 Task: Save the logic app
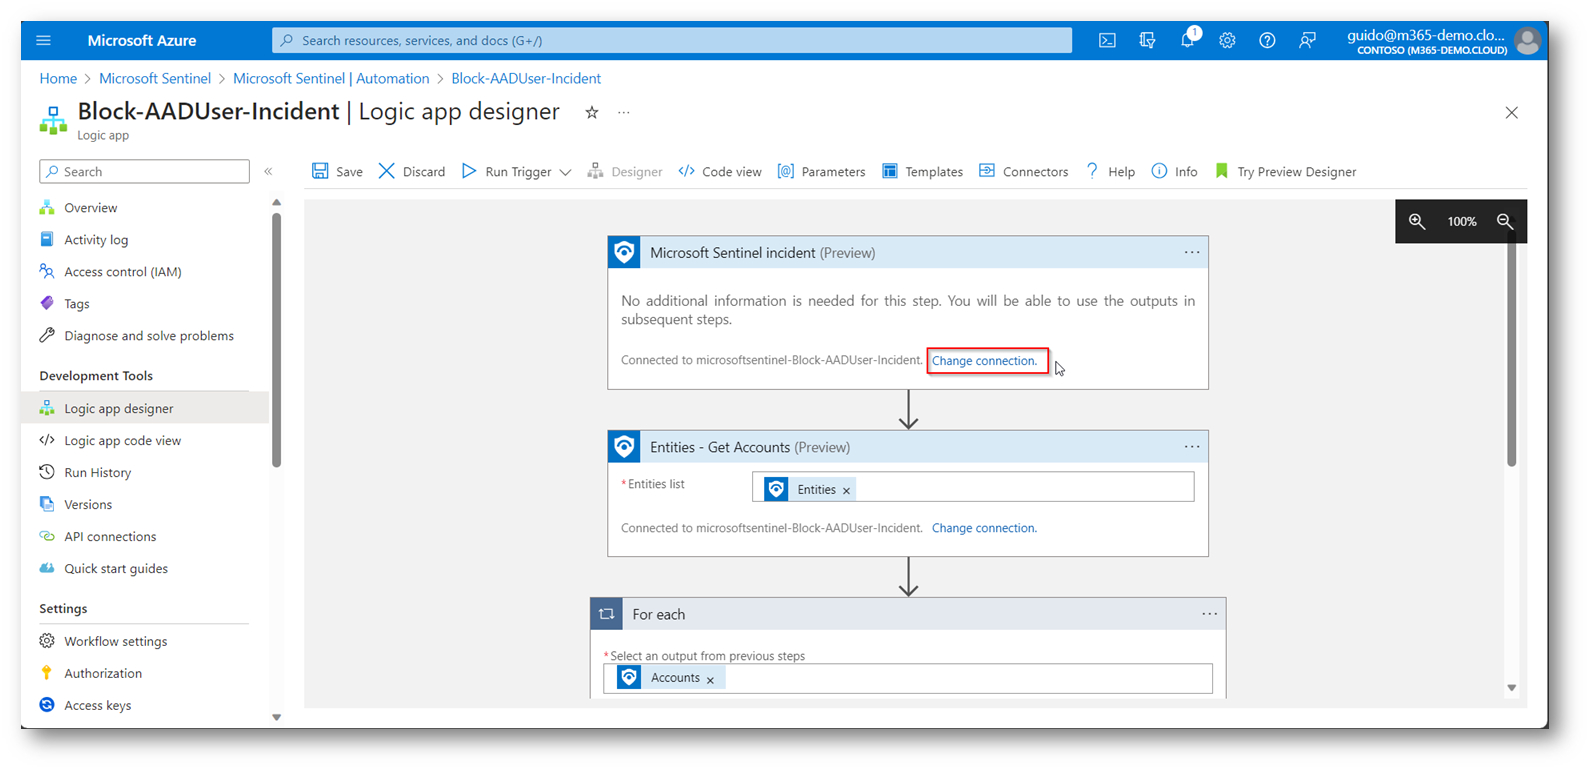(337, 172)
